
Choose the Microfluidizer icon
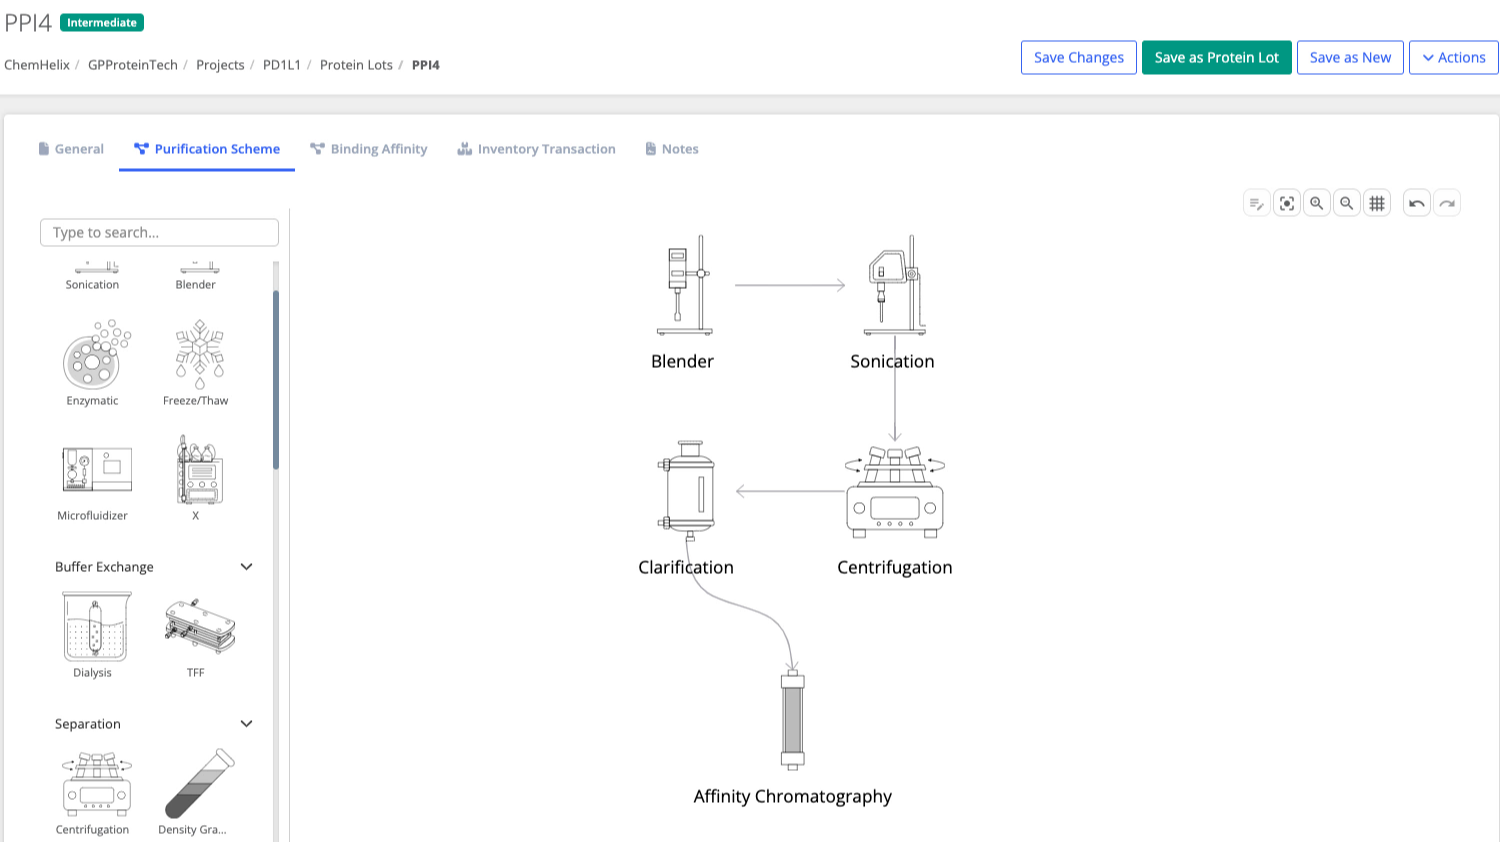[95, 468]
